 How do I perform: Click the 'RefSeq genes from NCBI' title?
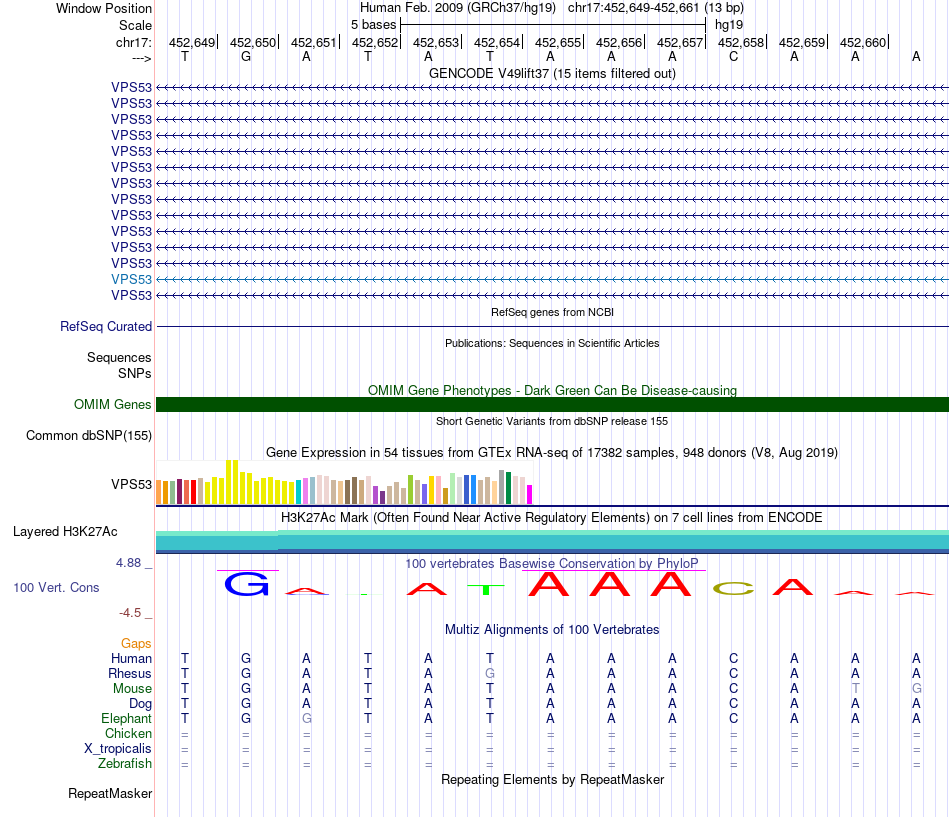tap(552, 312)
